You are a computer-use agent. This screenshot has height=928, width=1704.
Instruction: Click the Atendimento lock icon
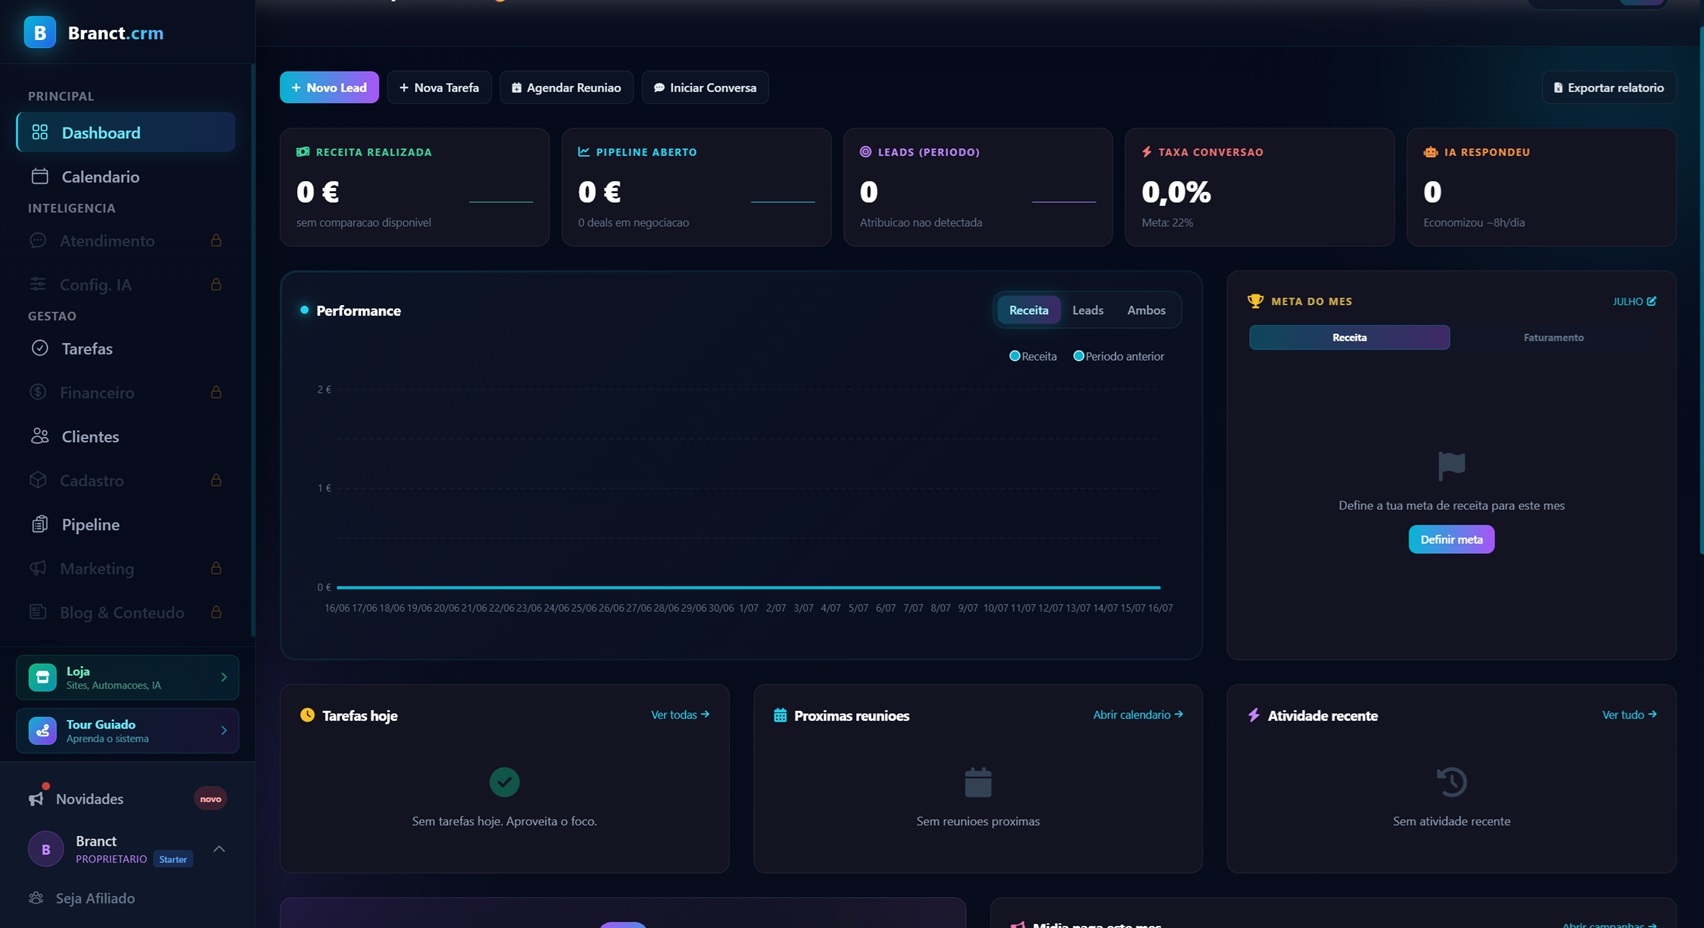pyautogui.click(x=216, y=240)
